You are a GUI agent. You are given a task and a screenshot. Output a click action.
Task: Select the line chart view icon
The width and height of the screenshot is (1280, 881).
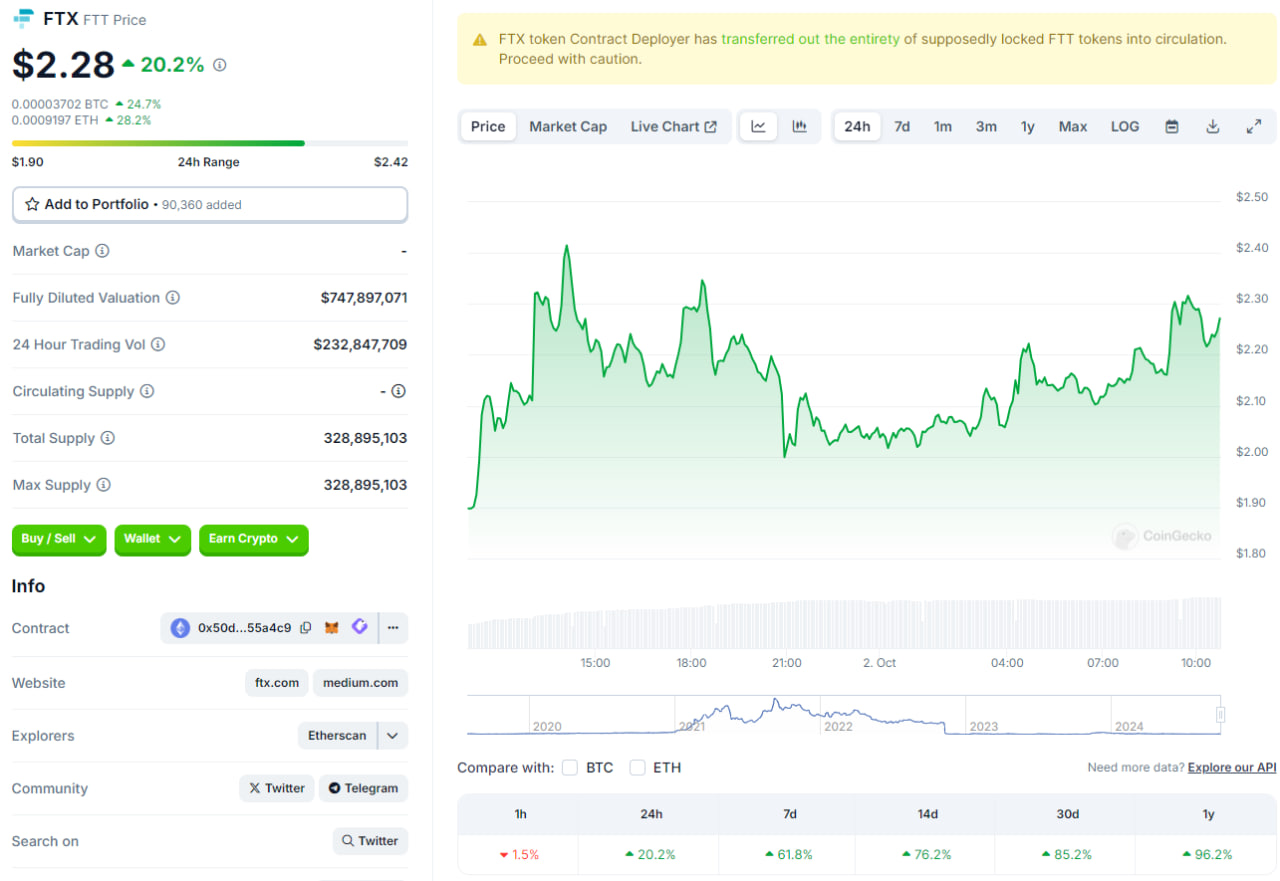pyautogui.click(x=759, y=127)
